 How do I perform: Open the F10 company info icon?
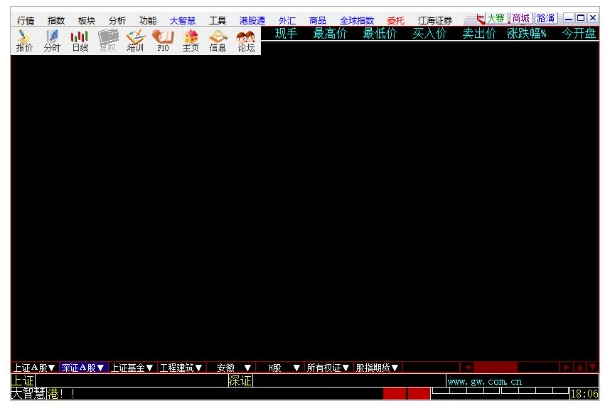point(163,41)
